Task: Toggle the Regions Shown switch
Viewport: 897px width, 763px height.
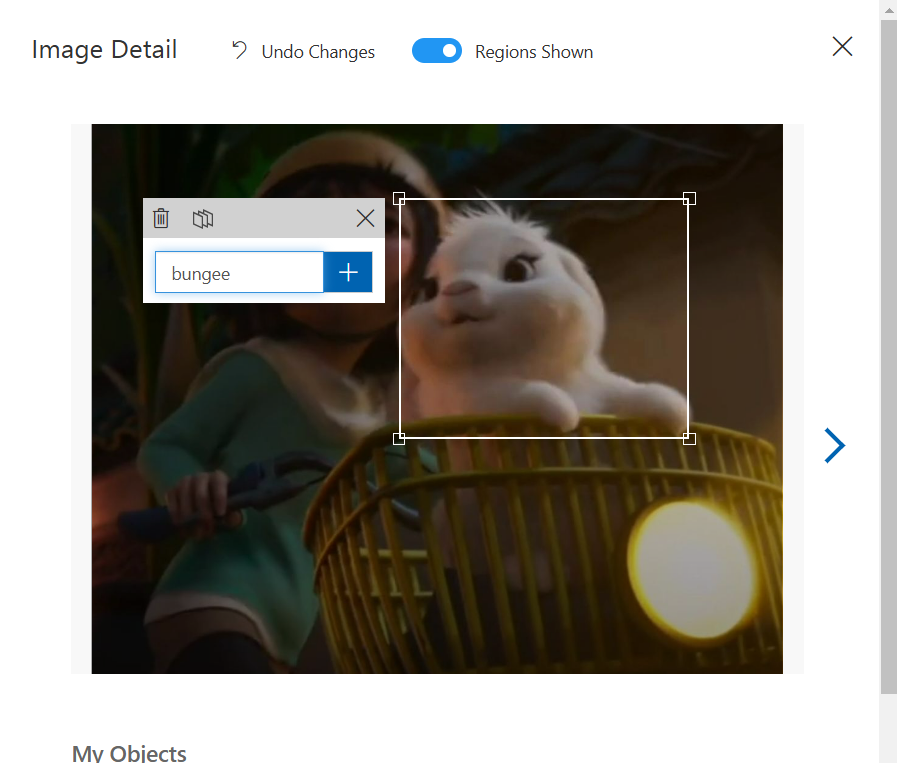Action: [436, 51]
